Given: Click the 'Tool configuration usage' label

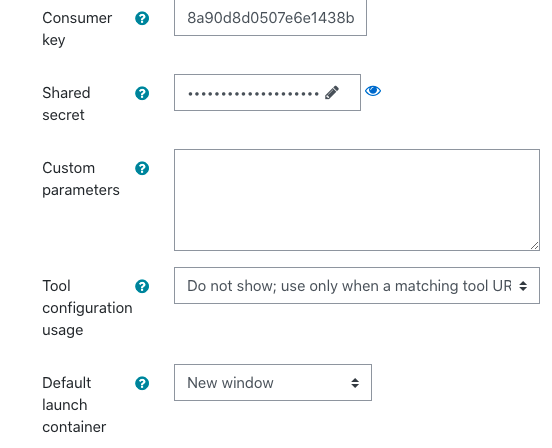Looking at the screenshot, I should tap(87, 308).
